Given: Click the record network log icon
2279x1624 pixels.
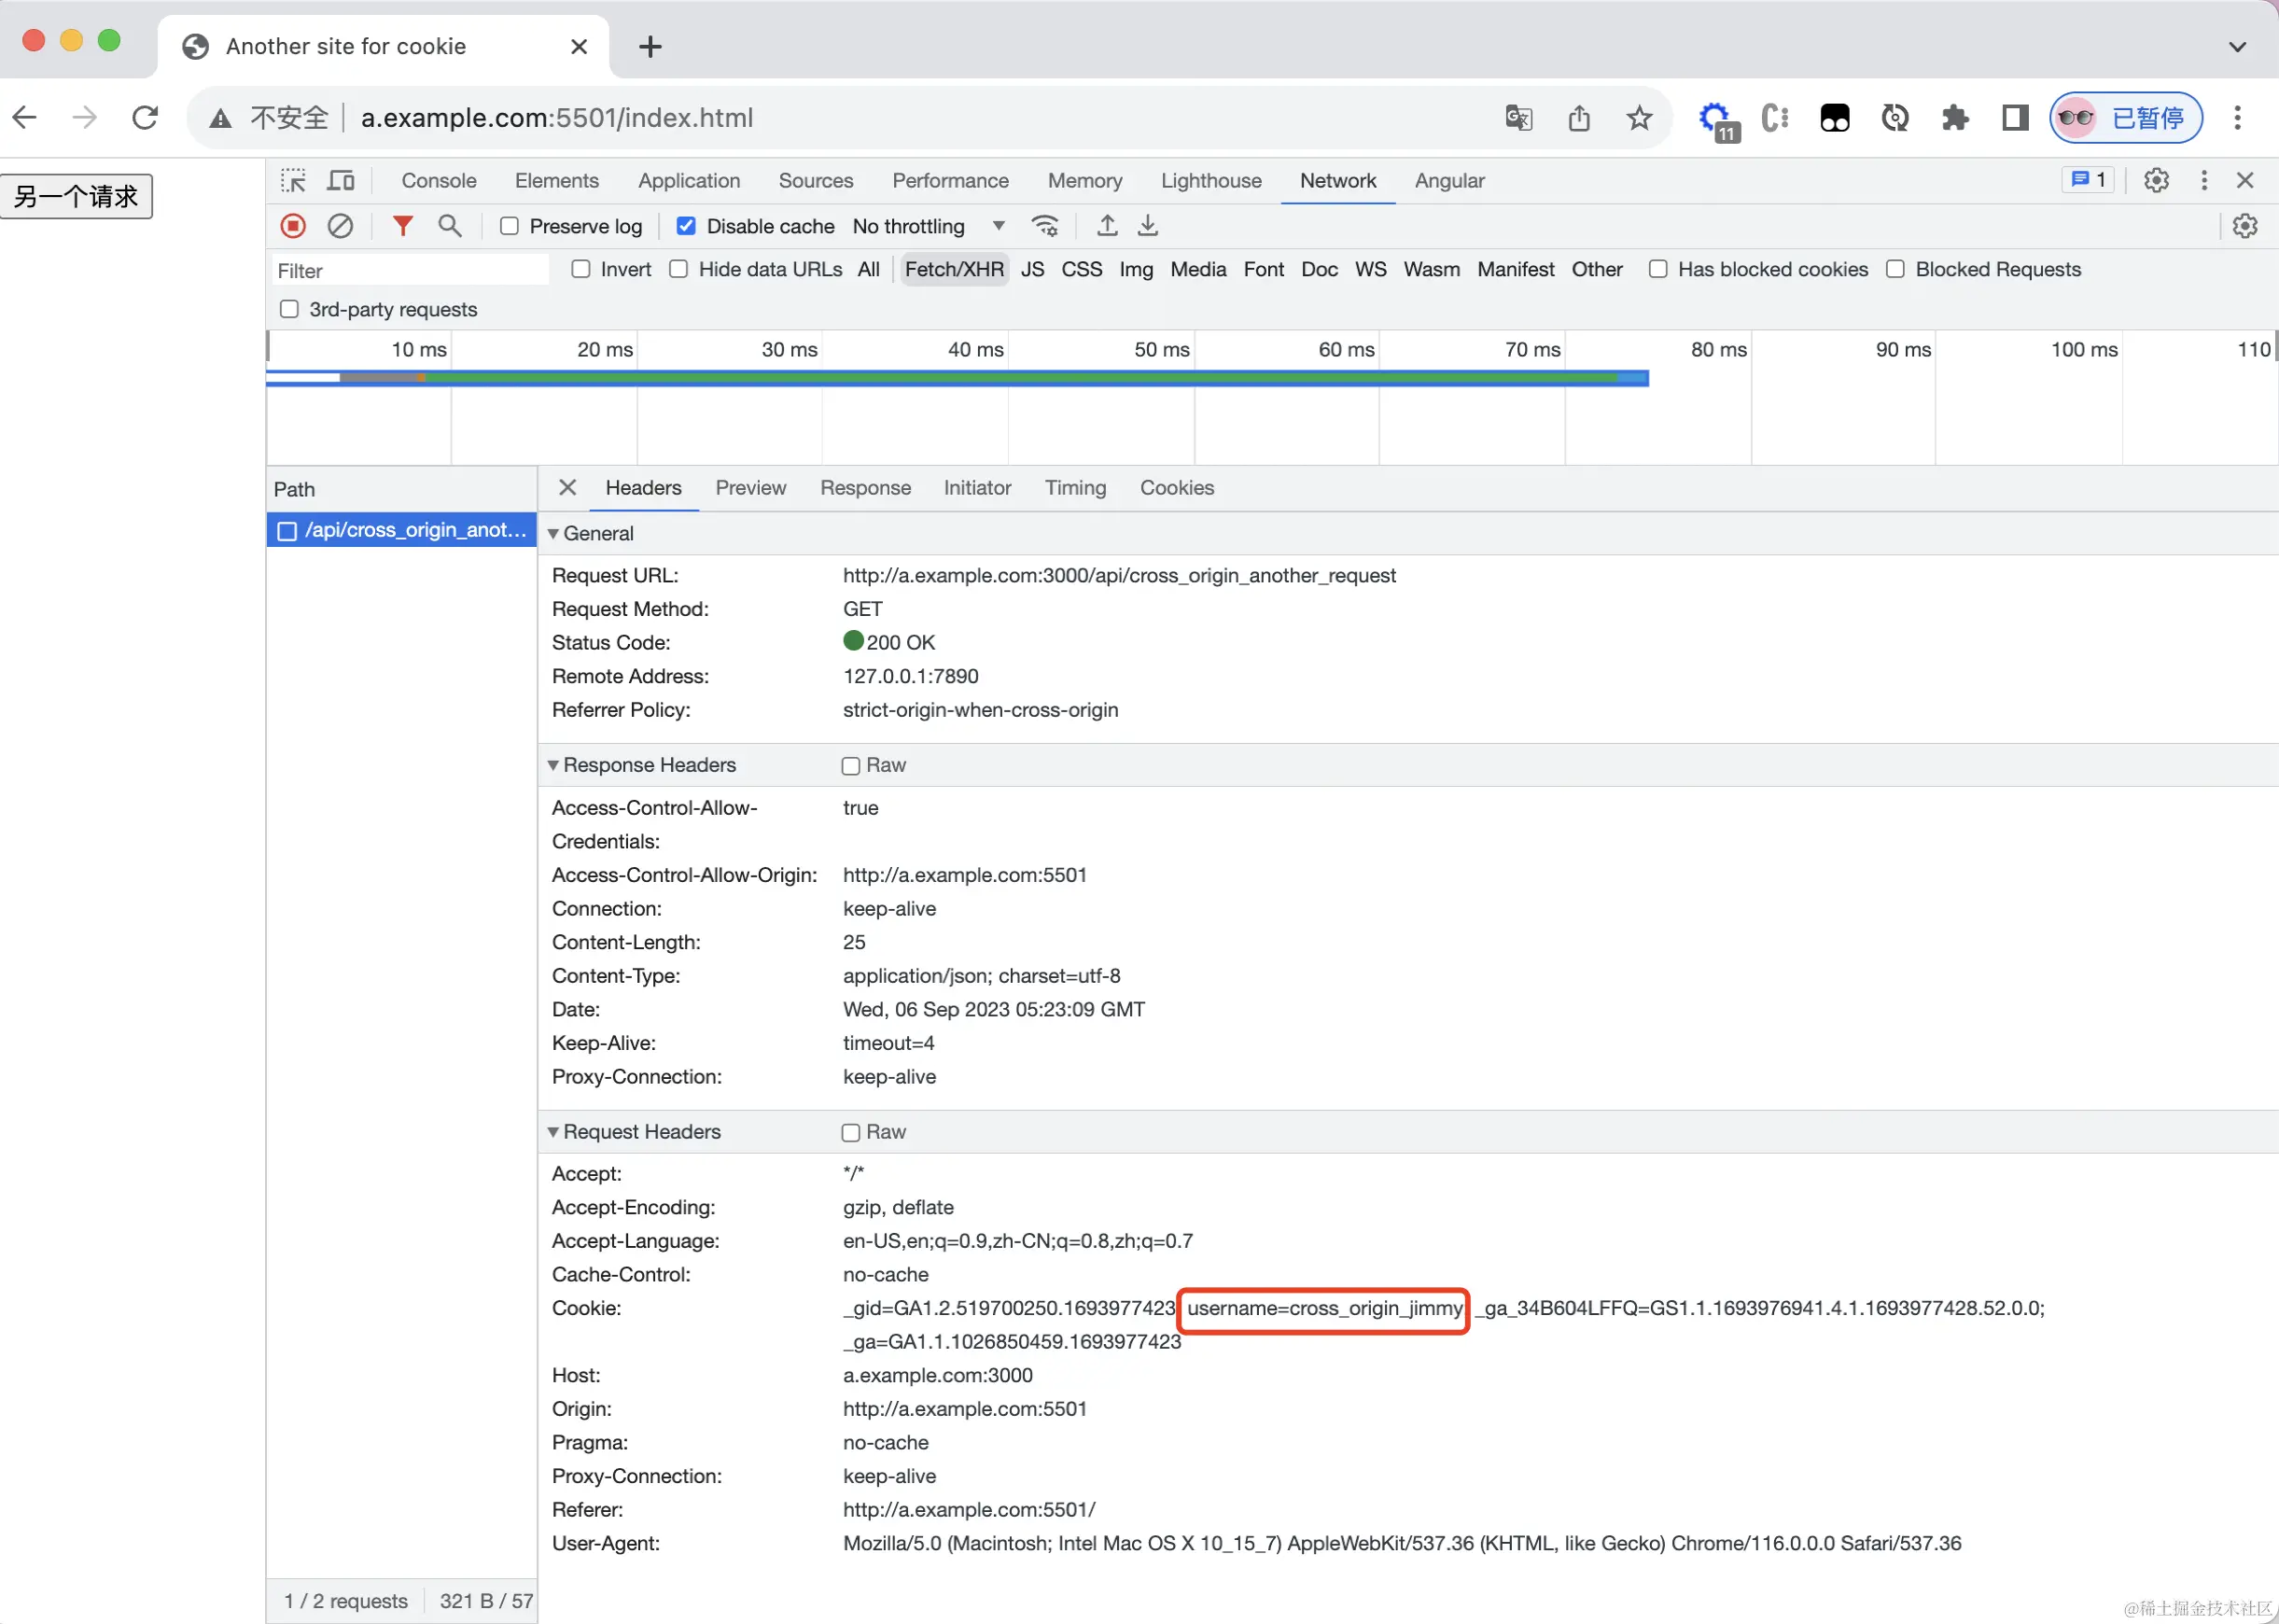Looking at the screenshot, I should (293, 226).
